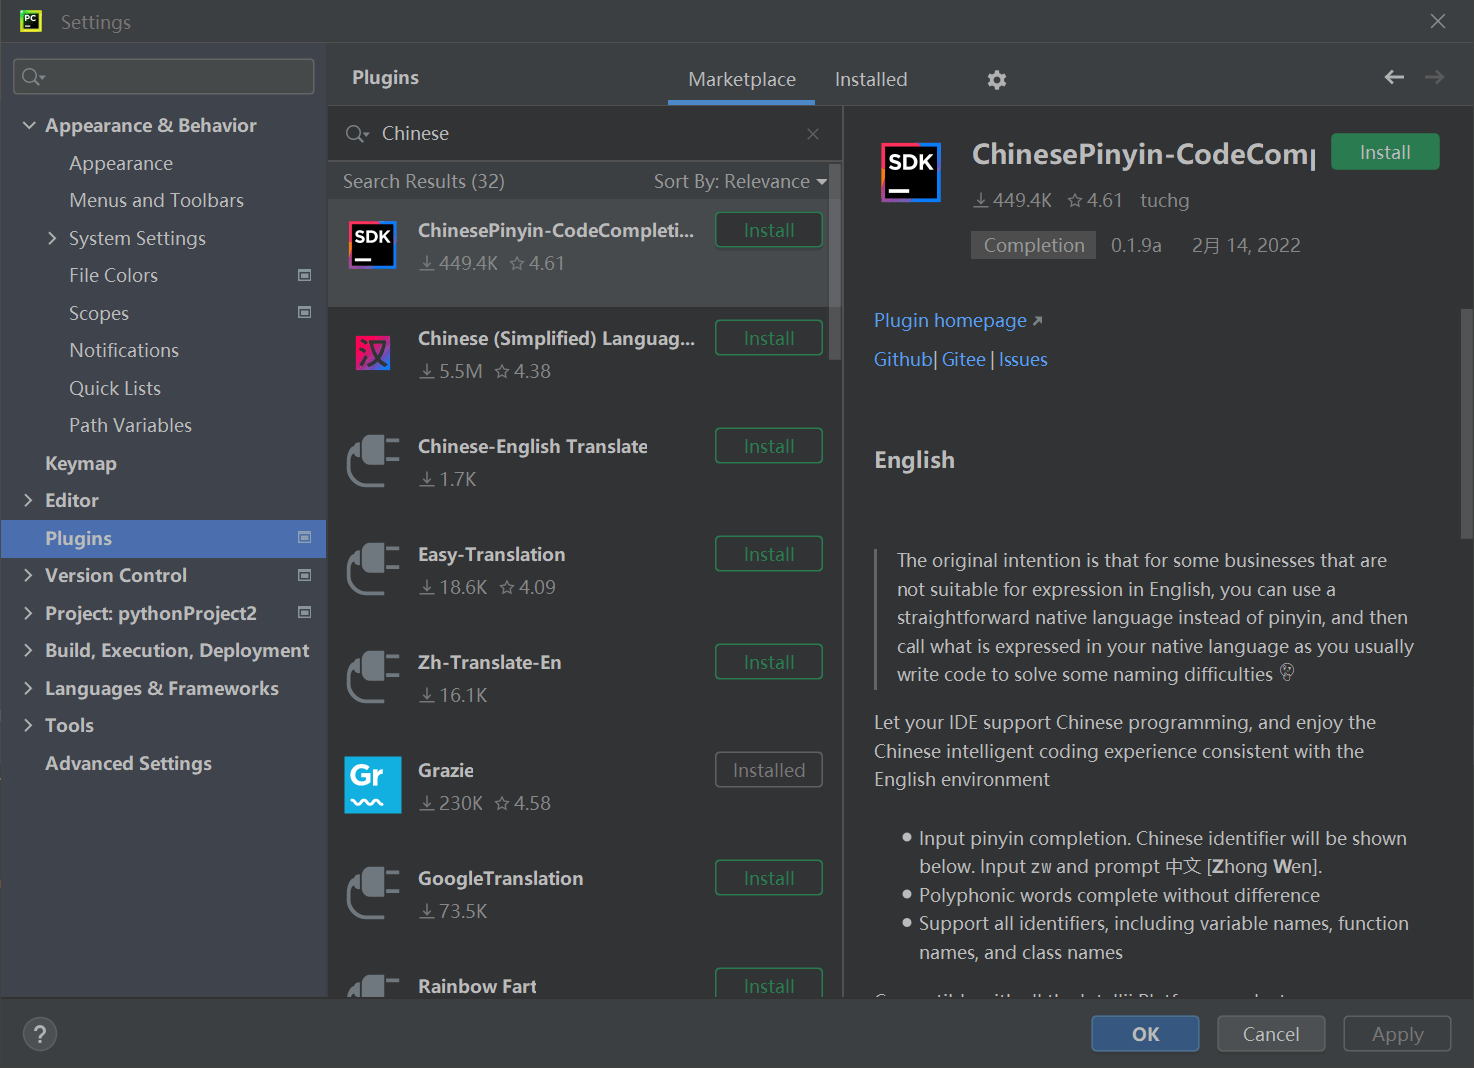The image size is (1474, 1068).
Task: Click project-level icon beside Version Control
Action: pos(305,575)
